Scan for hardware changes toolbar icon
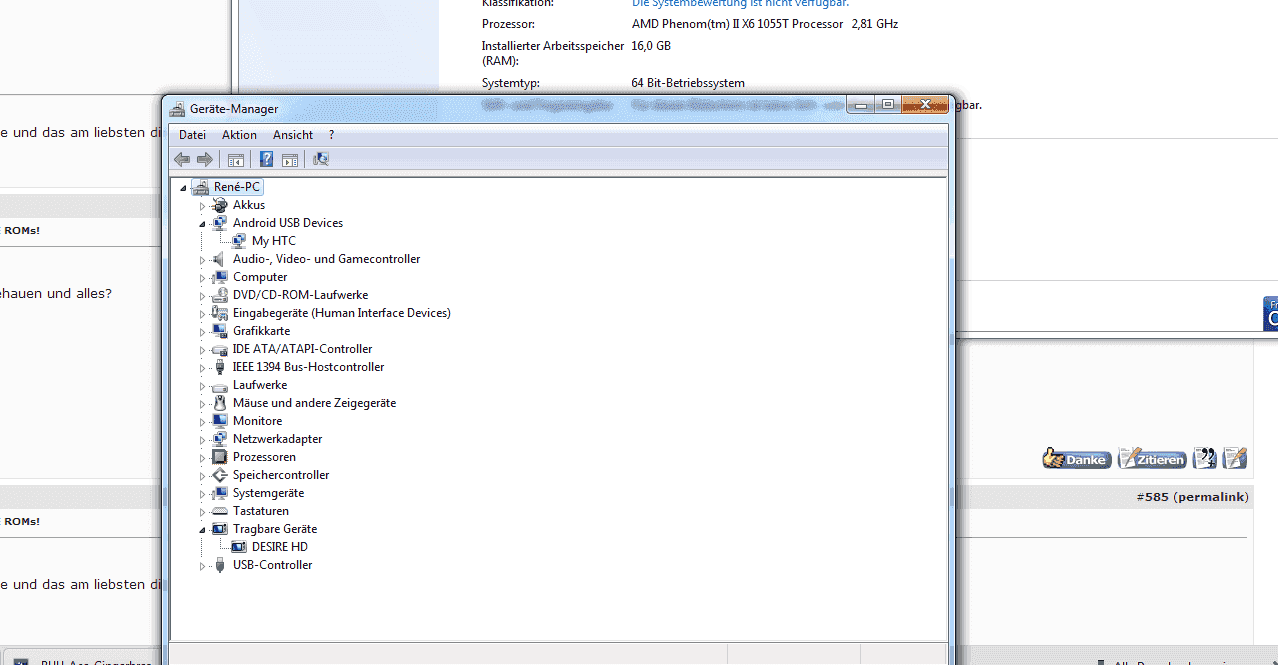 [321, 159]
